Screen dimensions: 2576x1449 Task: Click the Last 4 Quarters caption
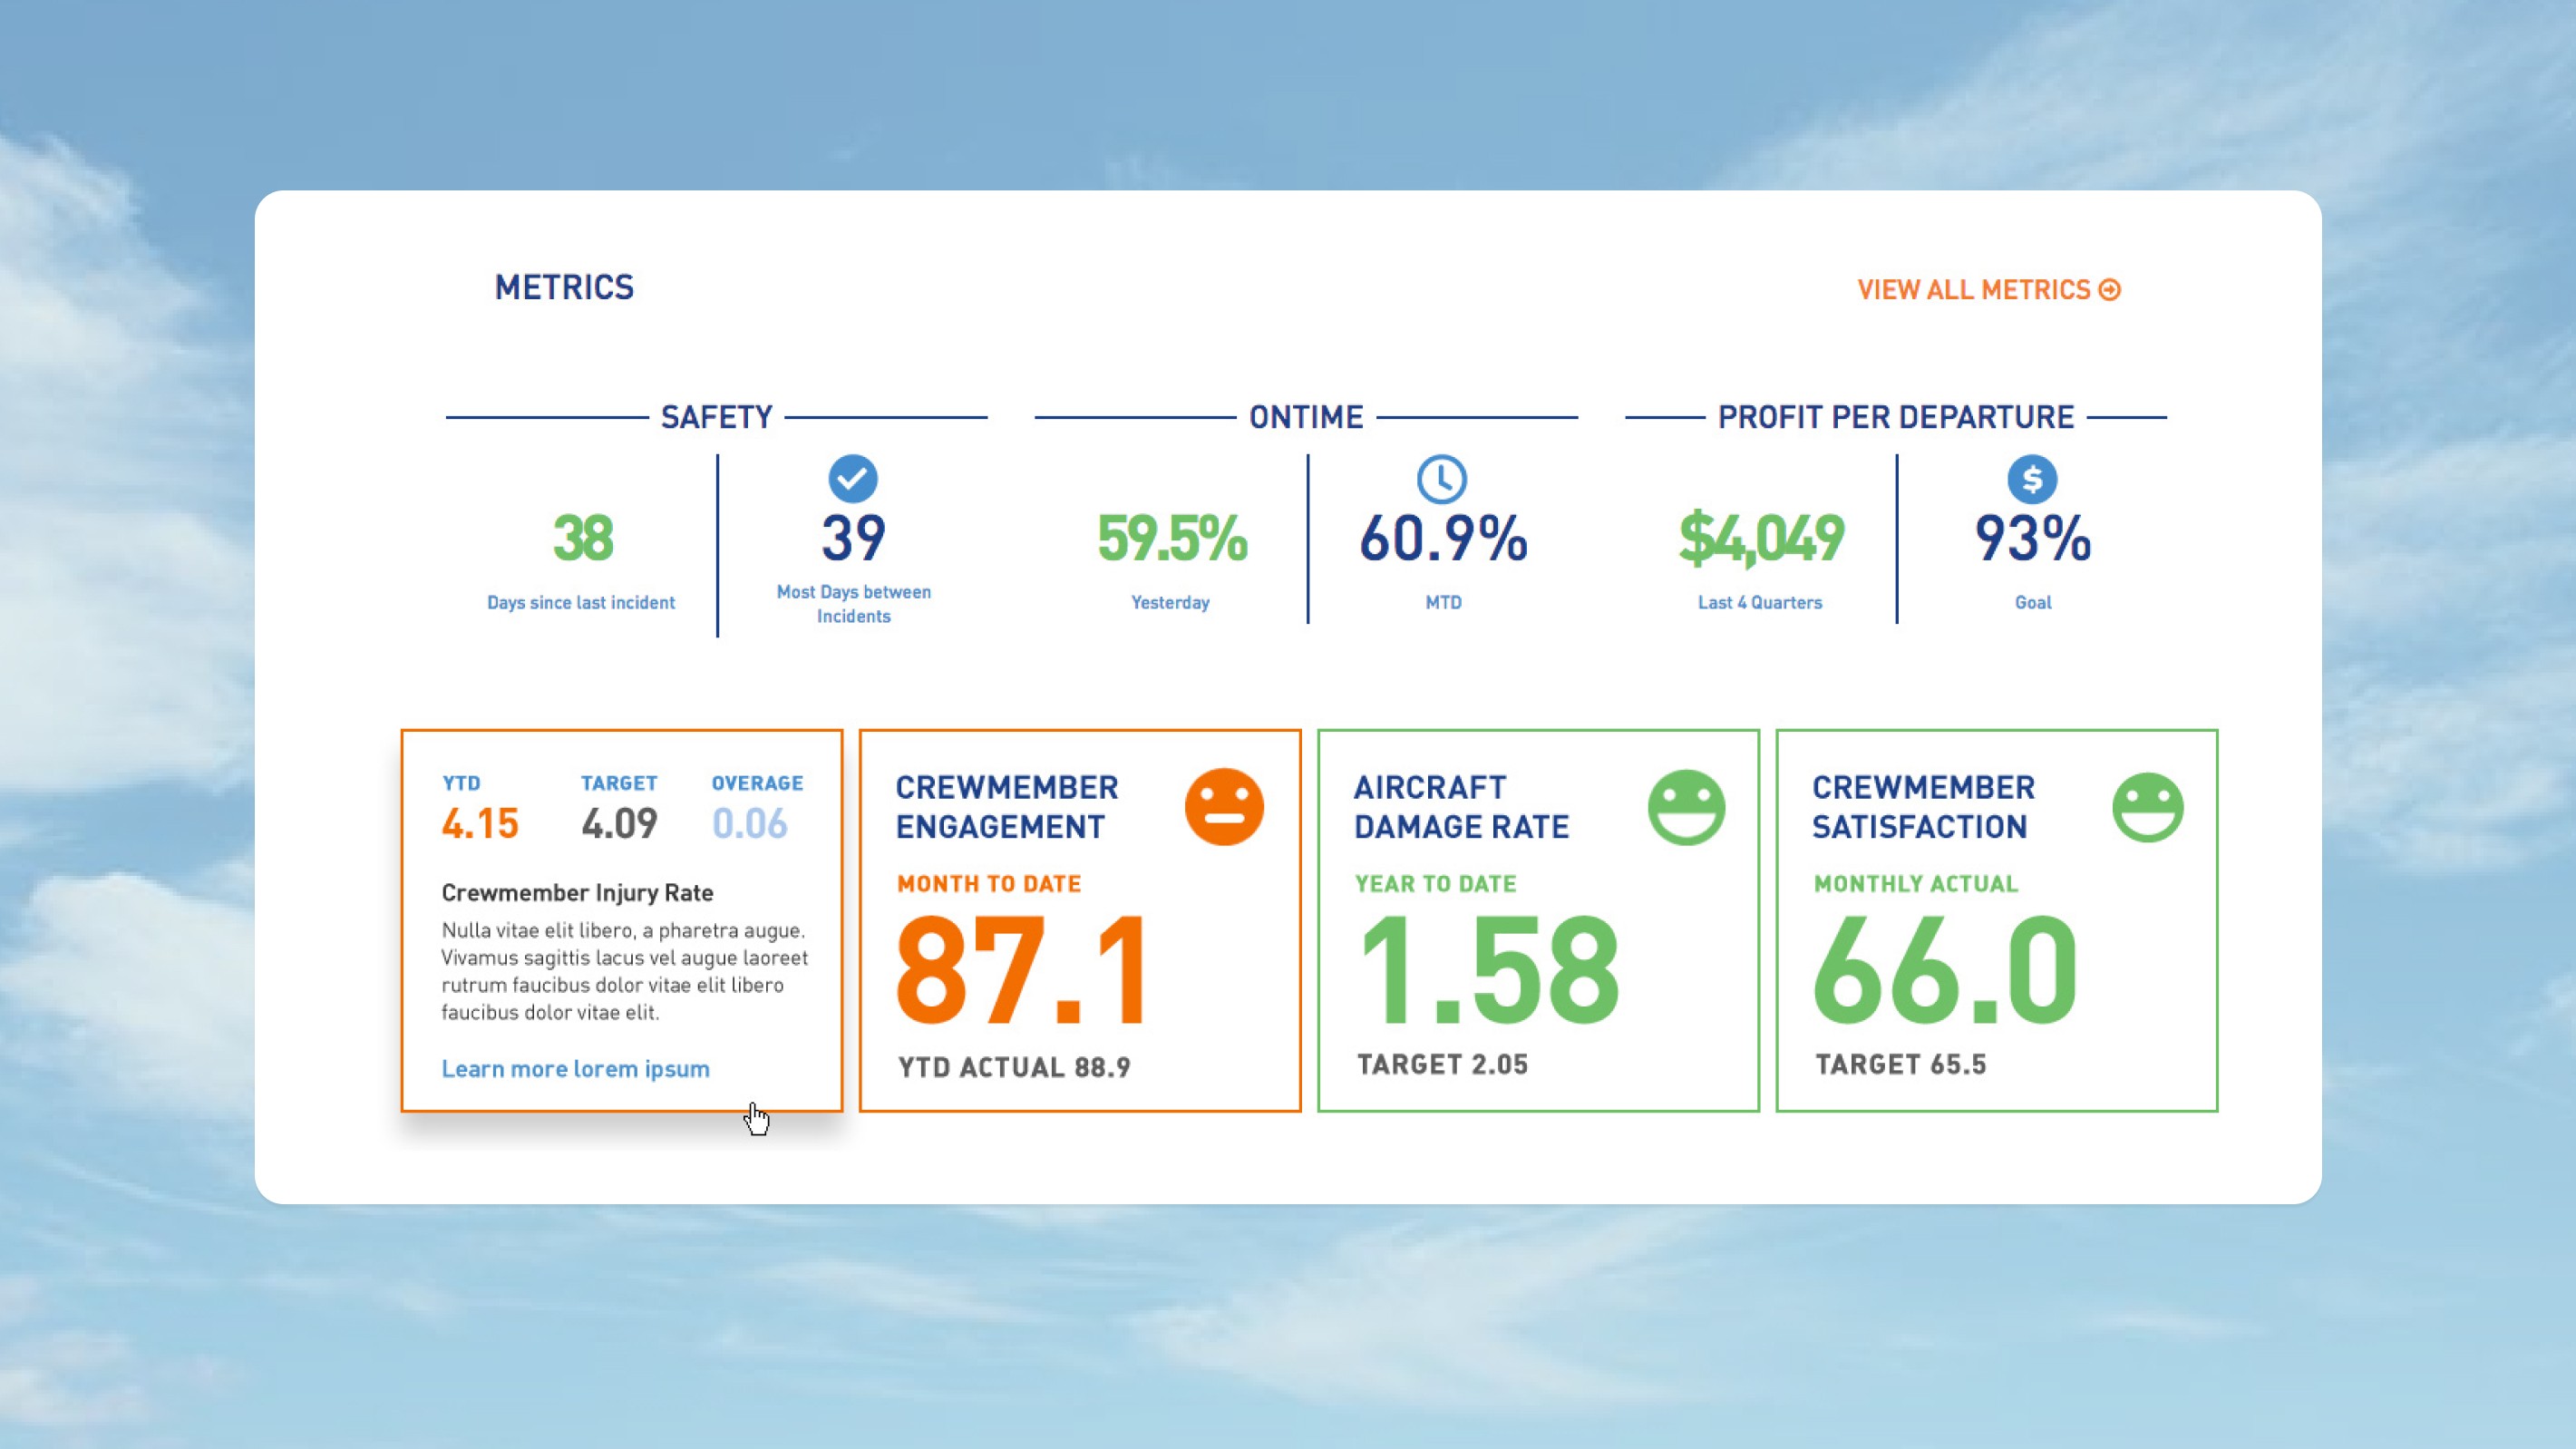point(1760,603)
